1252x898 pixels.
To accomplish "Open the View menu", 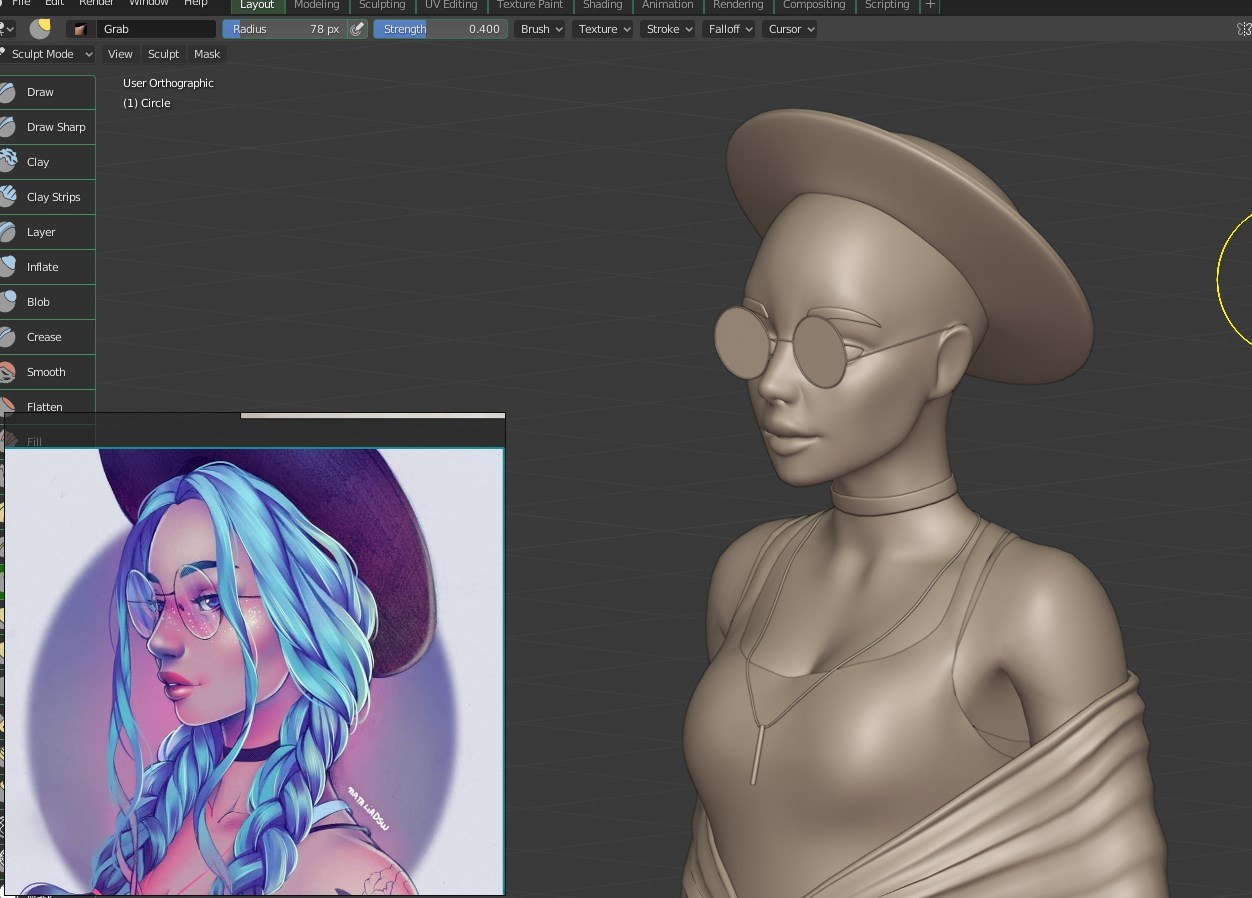I will click(120, 54).
